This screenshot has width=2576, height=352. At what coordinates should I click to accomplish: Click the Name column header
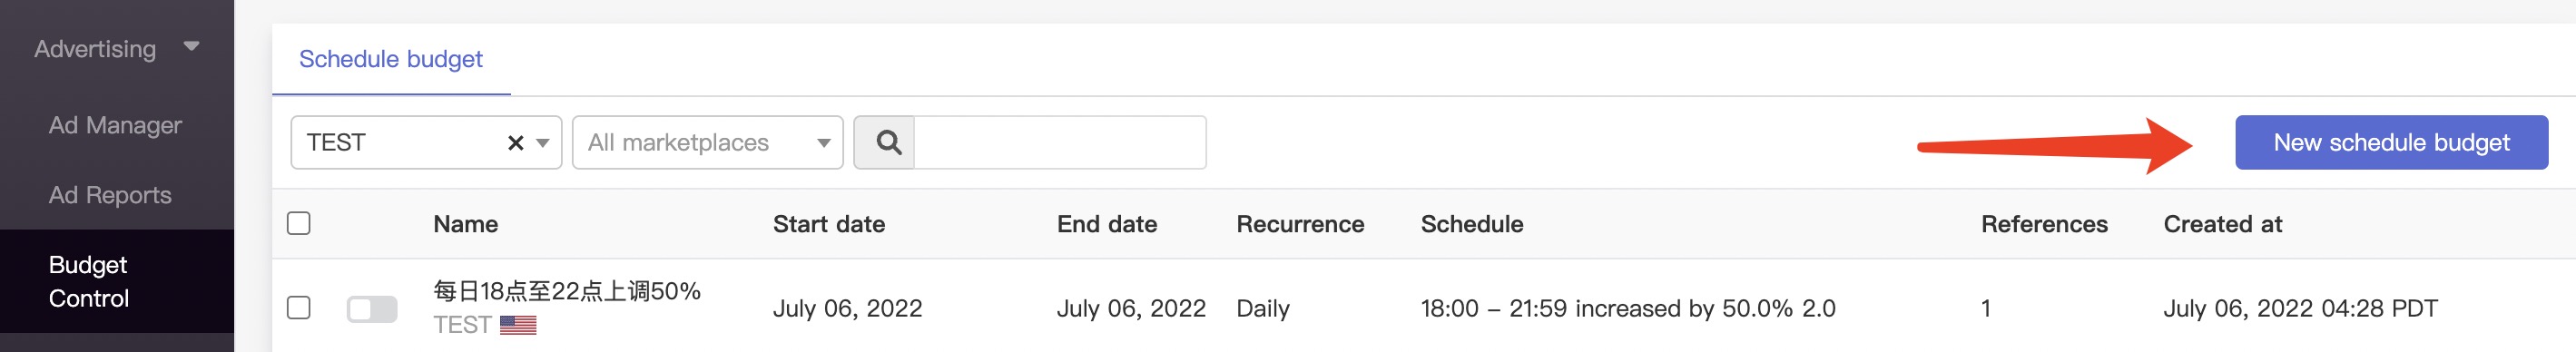coord(466,224)
